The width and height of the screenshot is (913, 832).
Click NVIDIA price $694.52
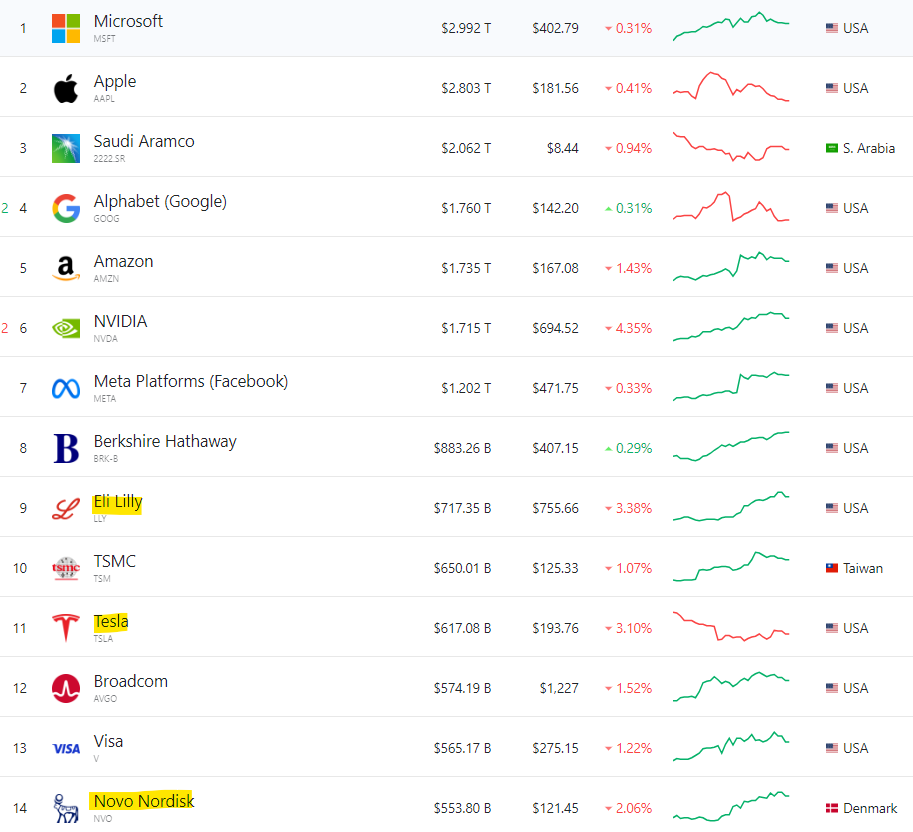[555, 328]
